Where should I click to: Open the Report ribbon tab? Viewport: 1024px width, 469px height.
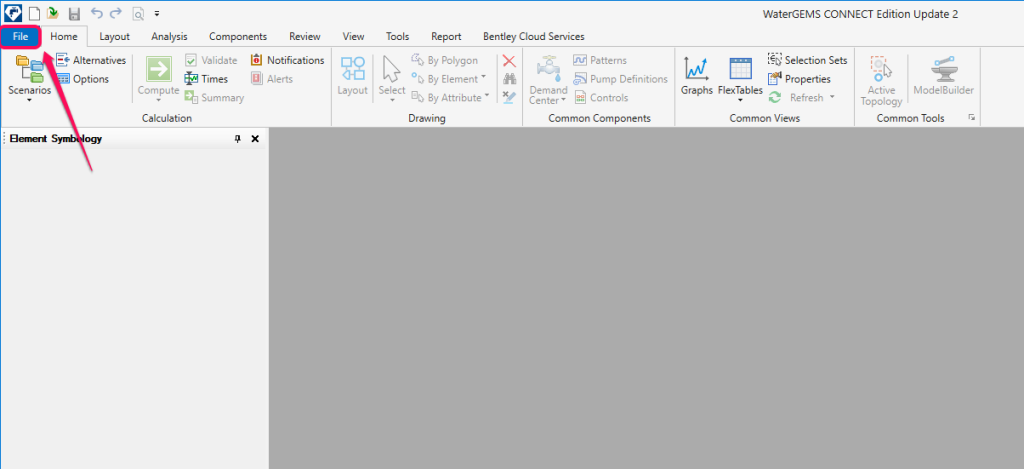[446, 37]
